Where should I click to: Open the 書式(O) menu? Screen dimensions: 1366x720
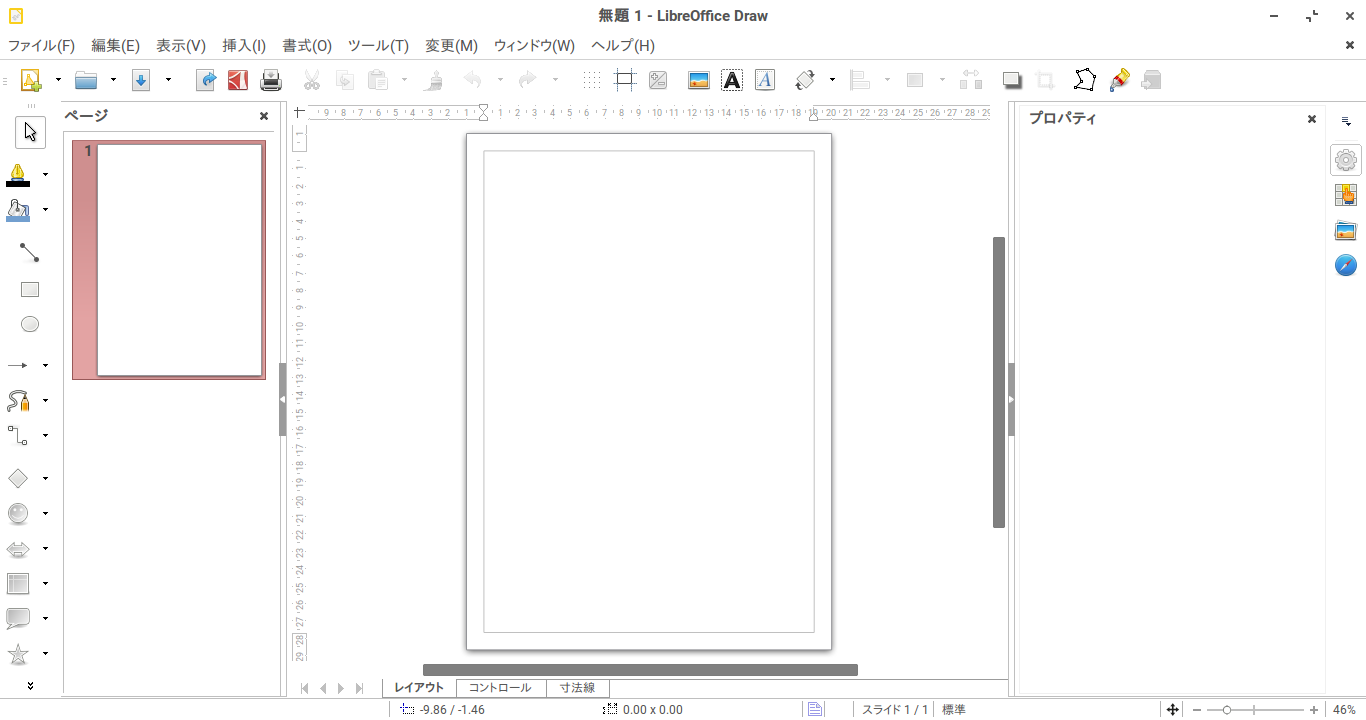[306, 46]
